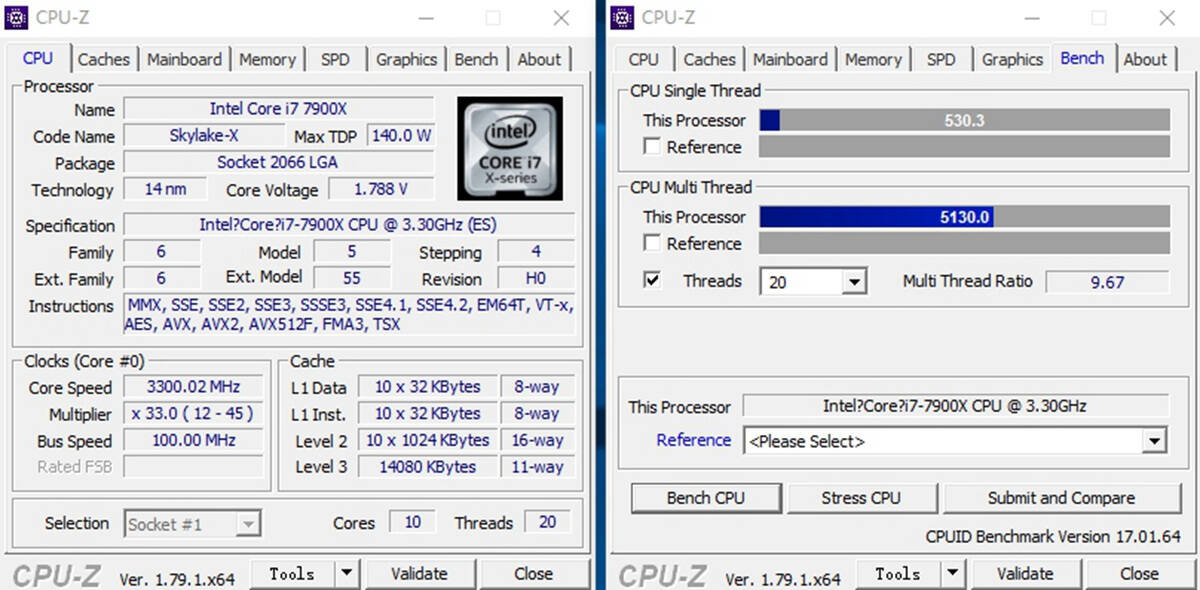
Task: Close the CPU tab window using its title bar X
Action: point(561,18)
